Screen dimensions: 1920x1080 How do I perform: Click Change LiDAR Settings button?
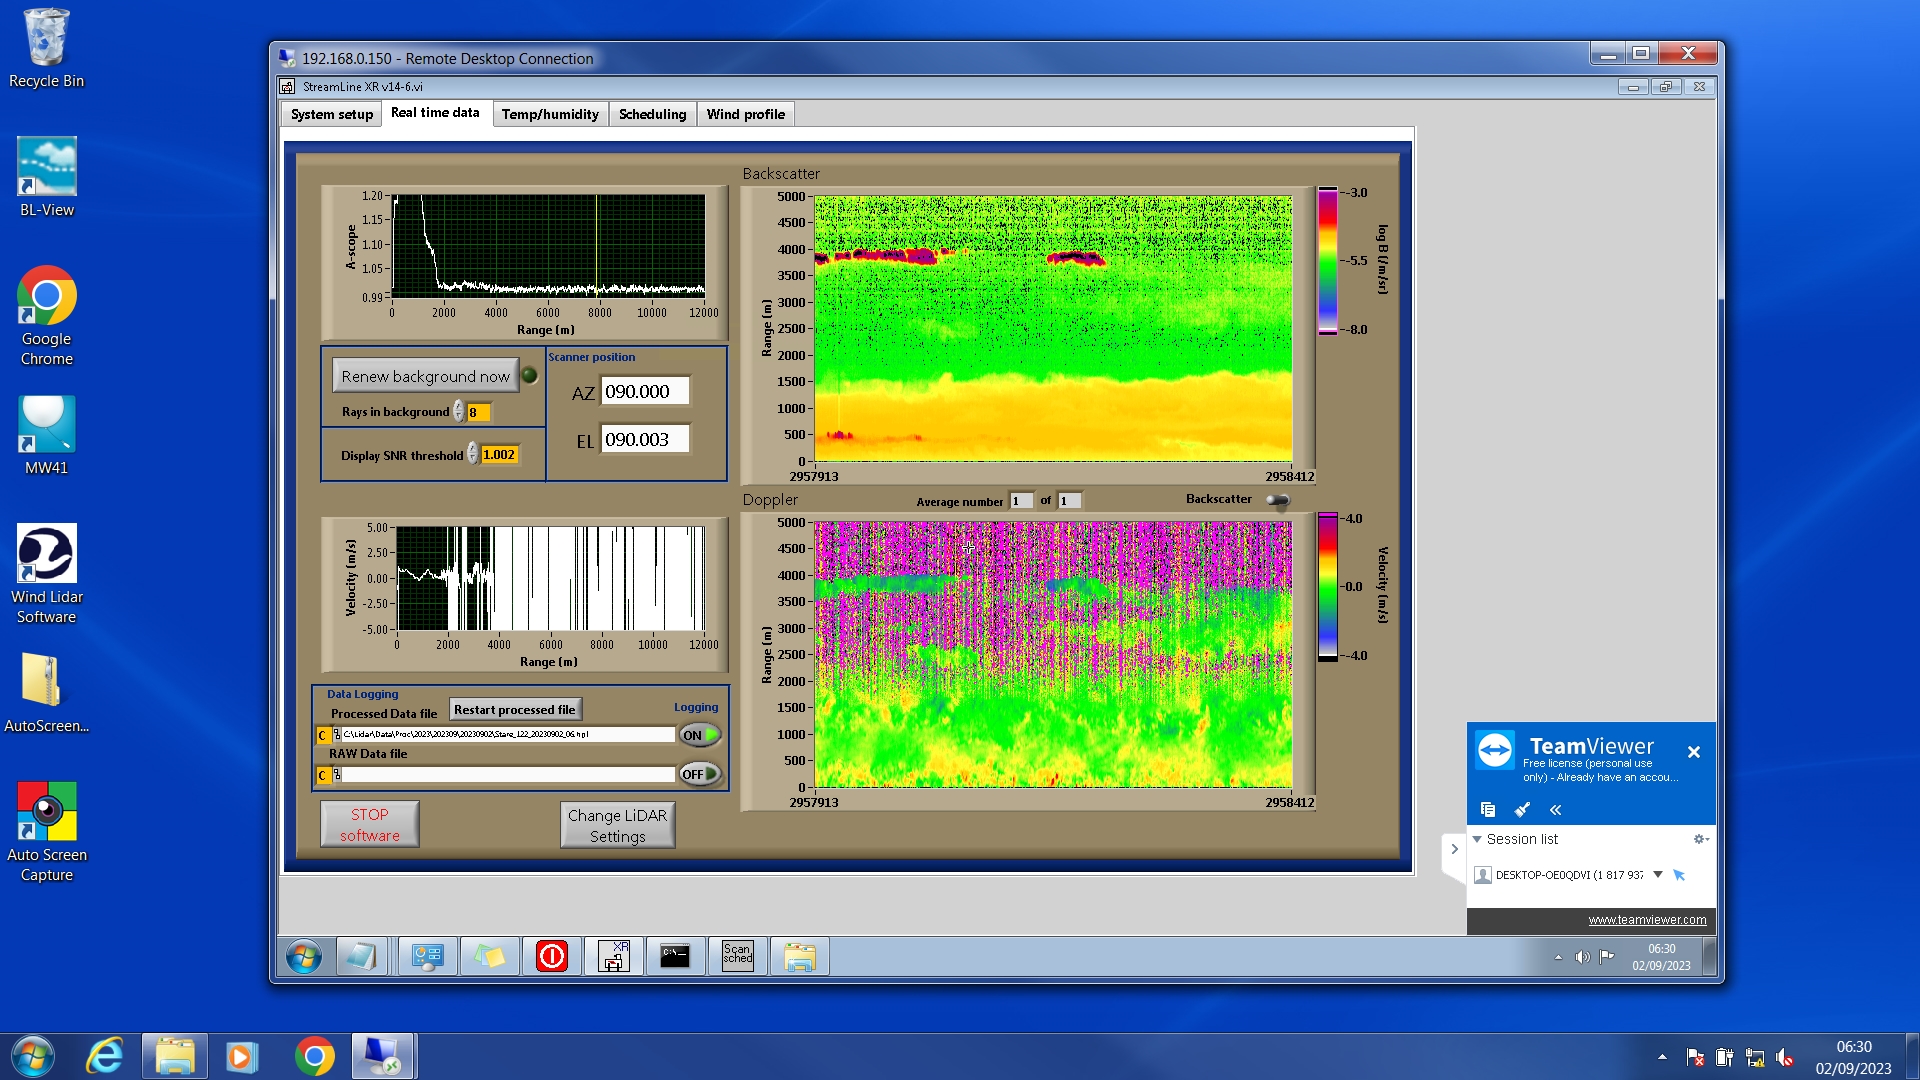(617, 825)
